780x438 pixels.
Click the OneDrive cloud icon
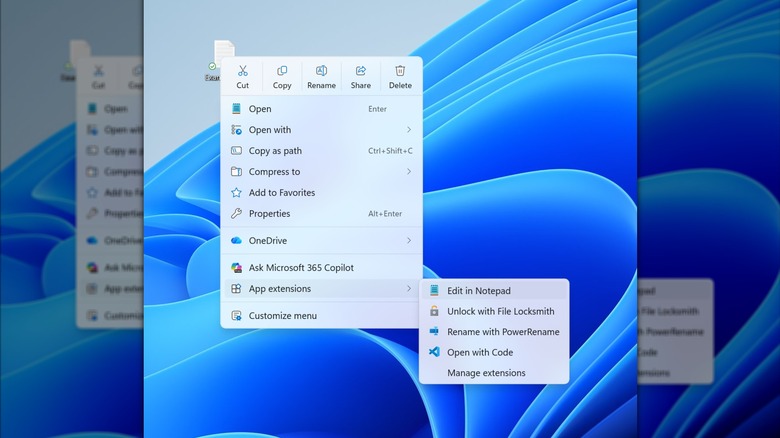(236, 240)
